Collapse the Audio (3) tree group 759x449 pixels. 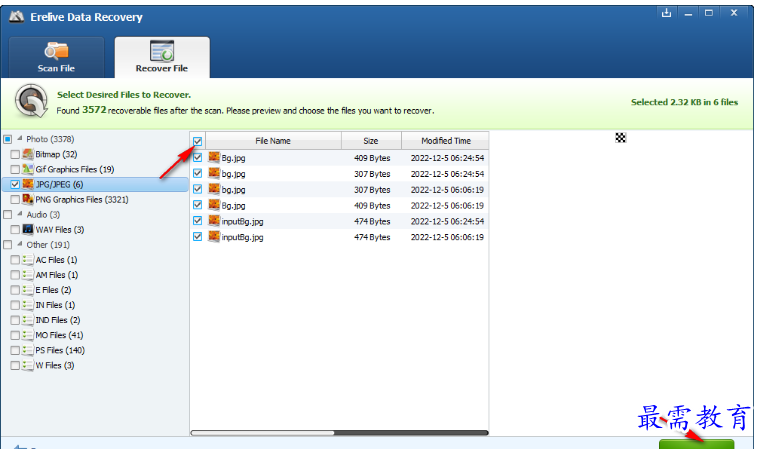coord(20,214)
